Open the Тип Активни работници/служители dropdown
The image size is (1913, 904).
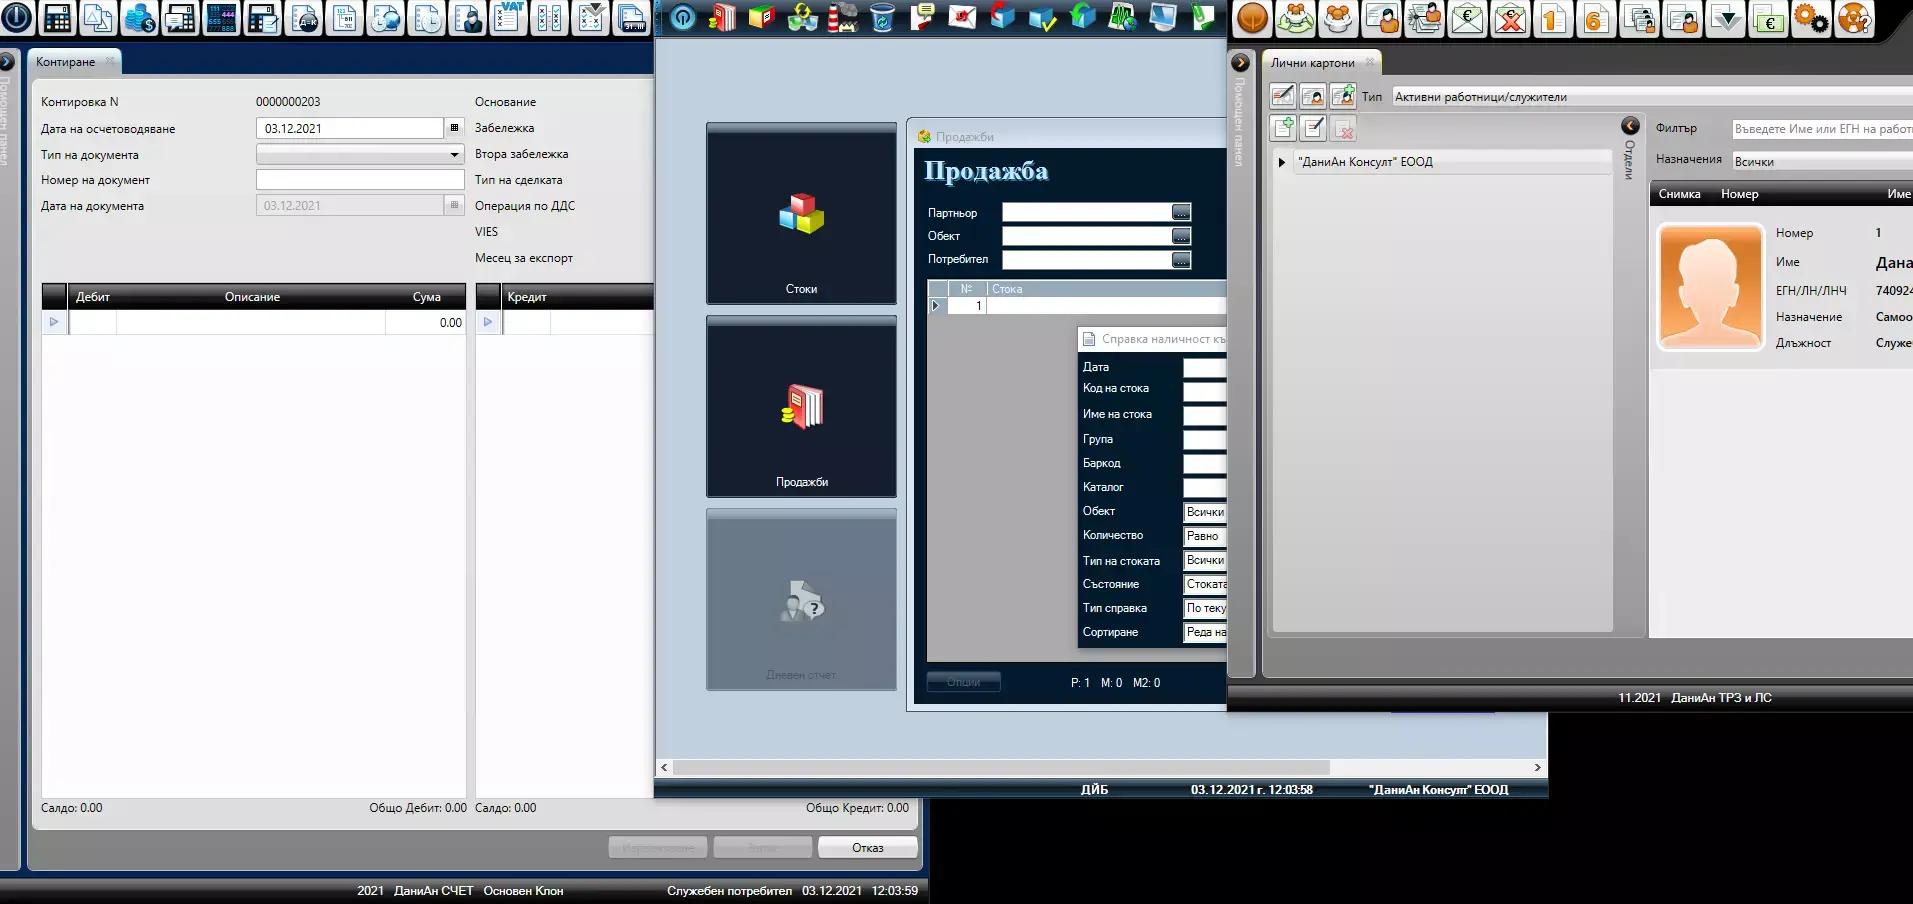click(1651, 97)
